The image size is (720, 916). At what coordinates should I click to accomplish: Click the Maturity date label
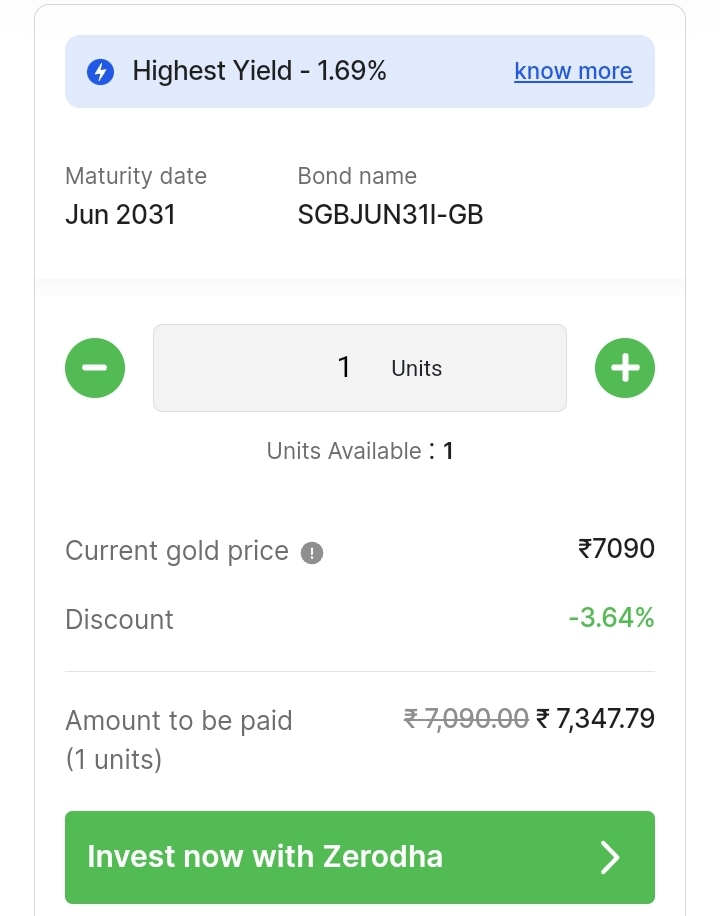coord(136,176)
